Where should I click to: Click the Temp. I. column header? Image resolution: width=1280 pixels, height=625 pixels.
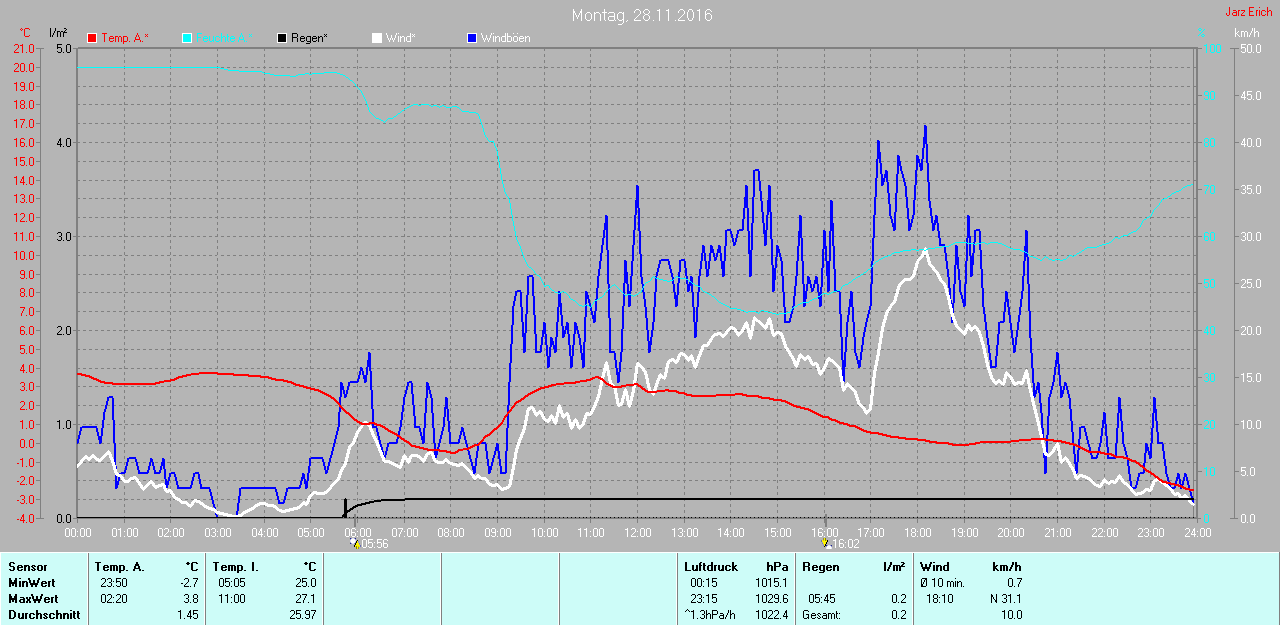click(x=235, y=566)
